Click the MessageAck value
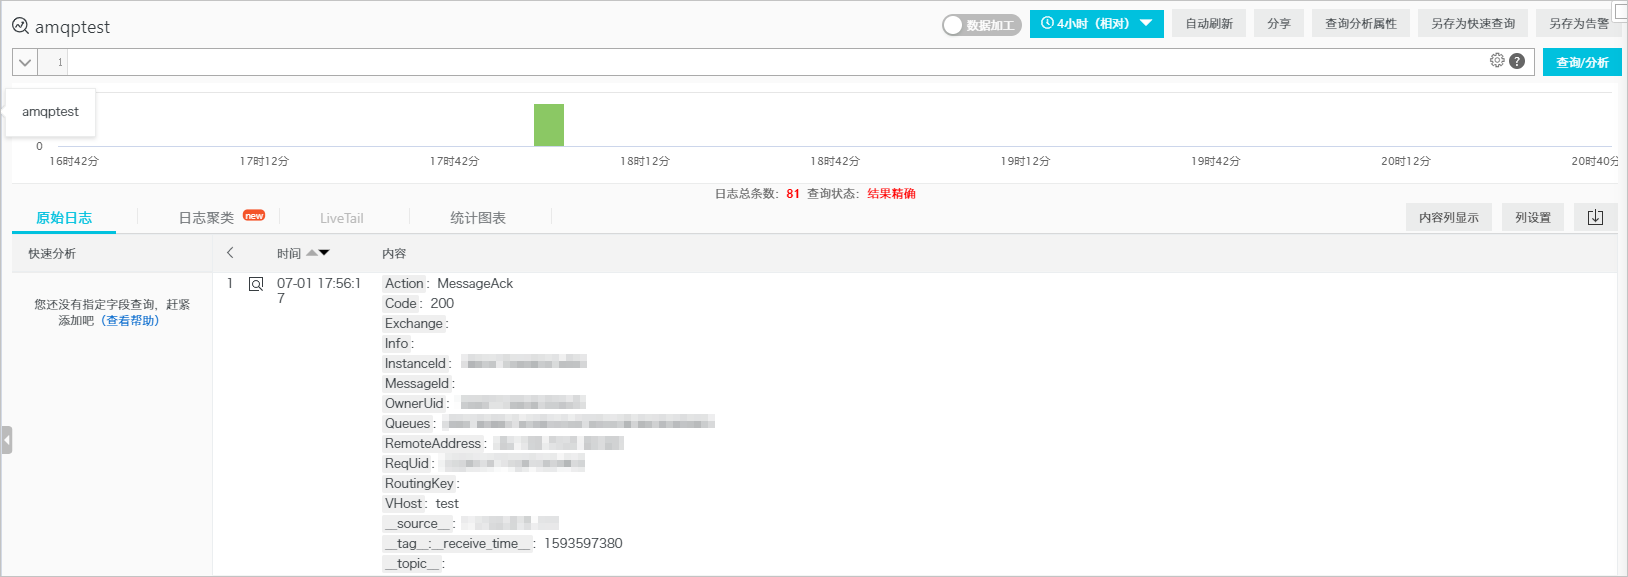 (475, 283)
